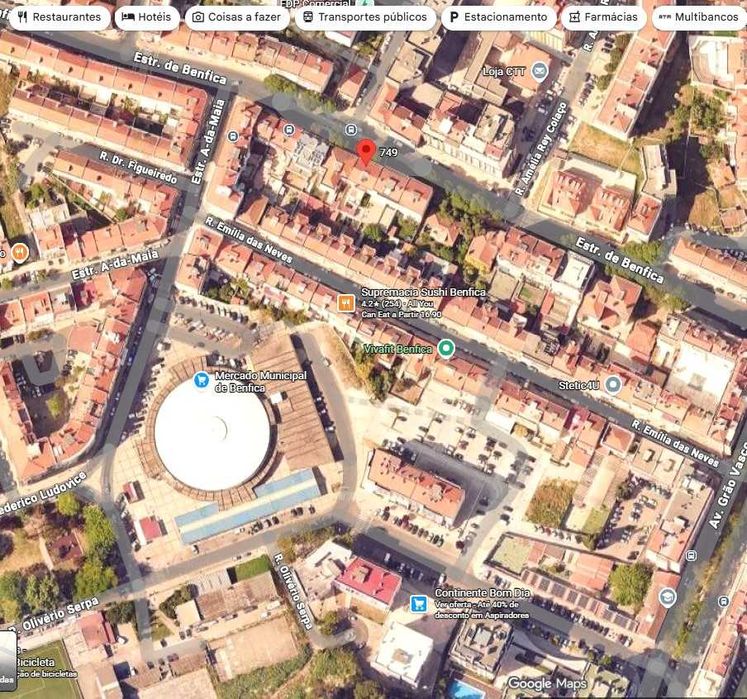Viewport: 747px width, 699px height.
Task: Click Continente Bom Dia shopping cart icon
Action: coord(419,604)
